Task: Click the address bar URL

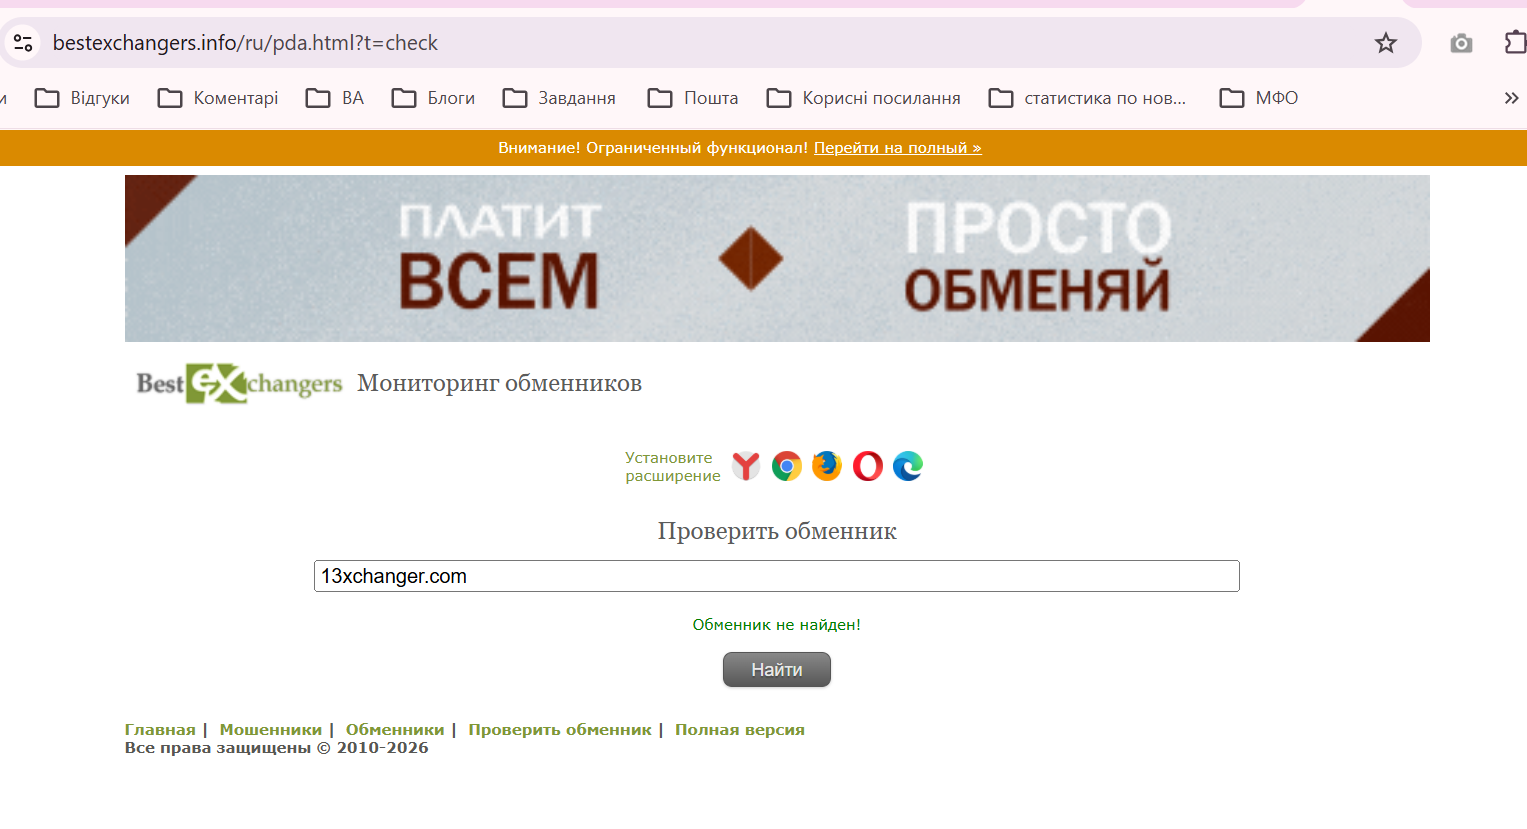Action: pos(245,43)
